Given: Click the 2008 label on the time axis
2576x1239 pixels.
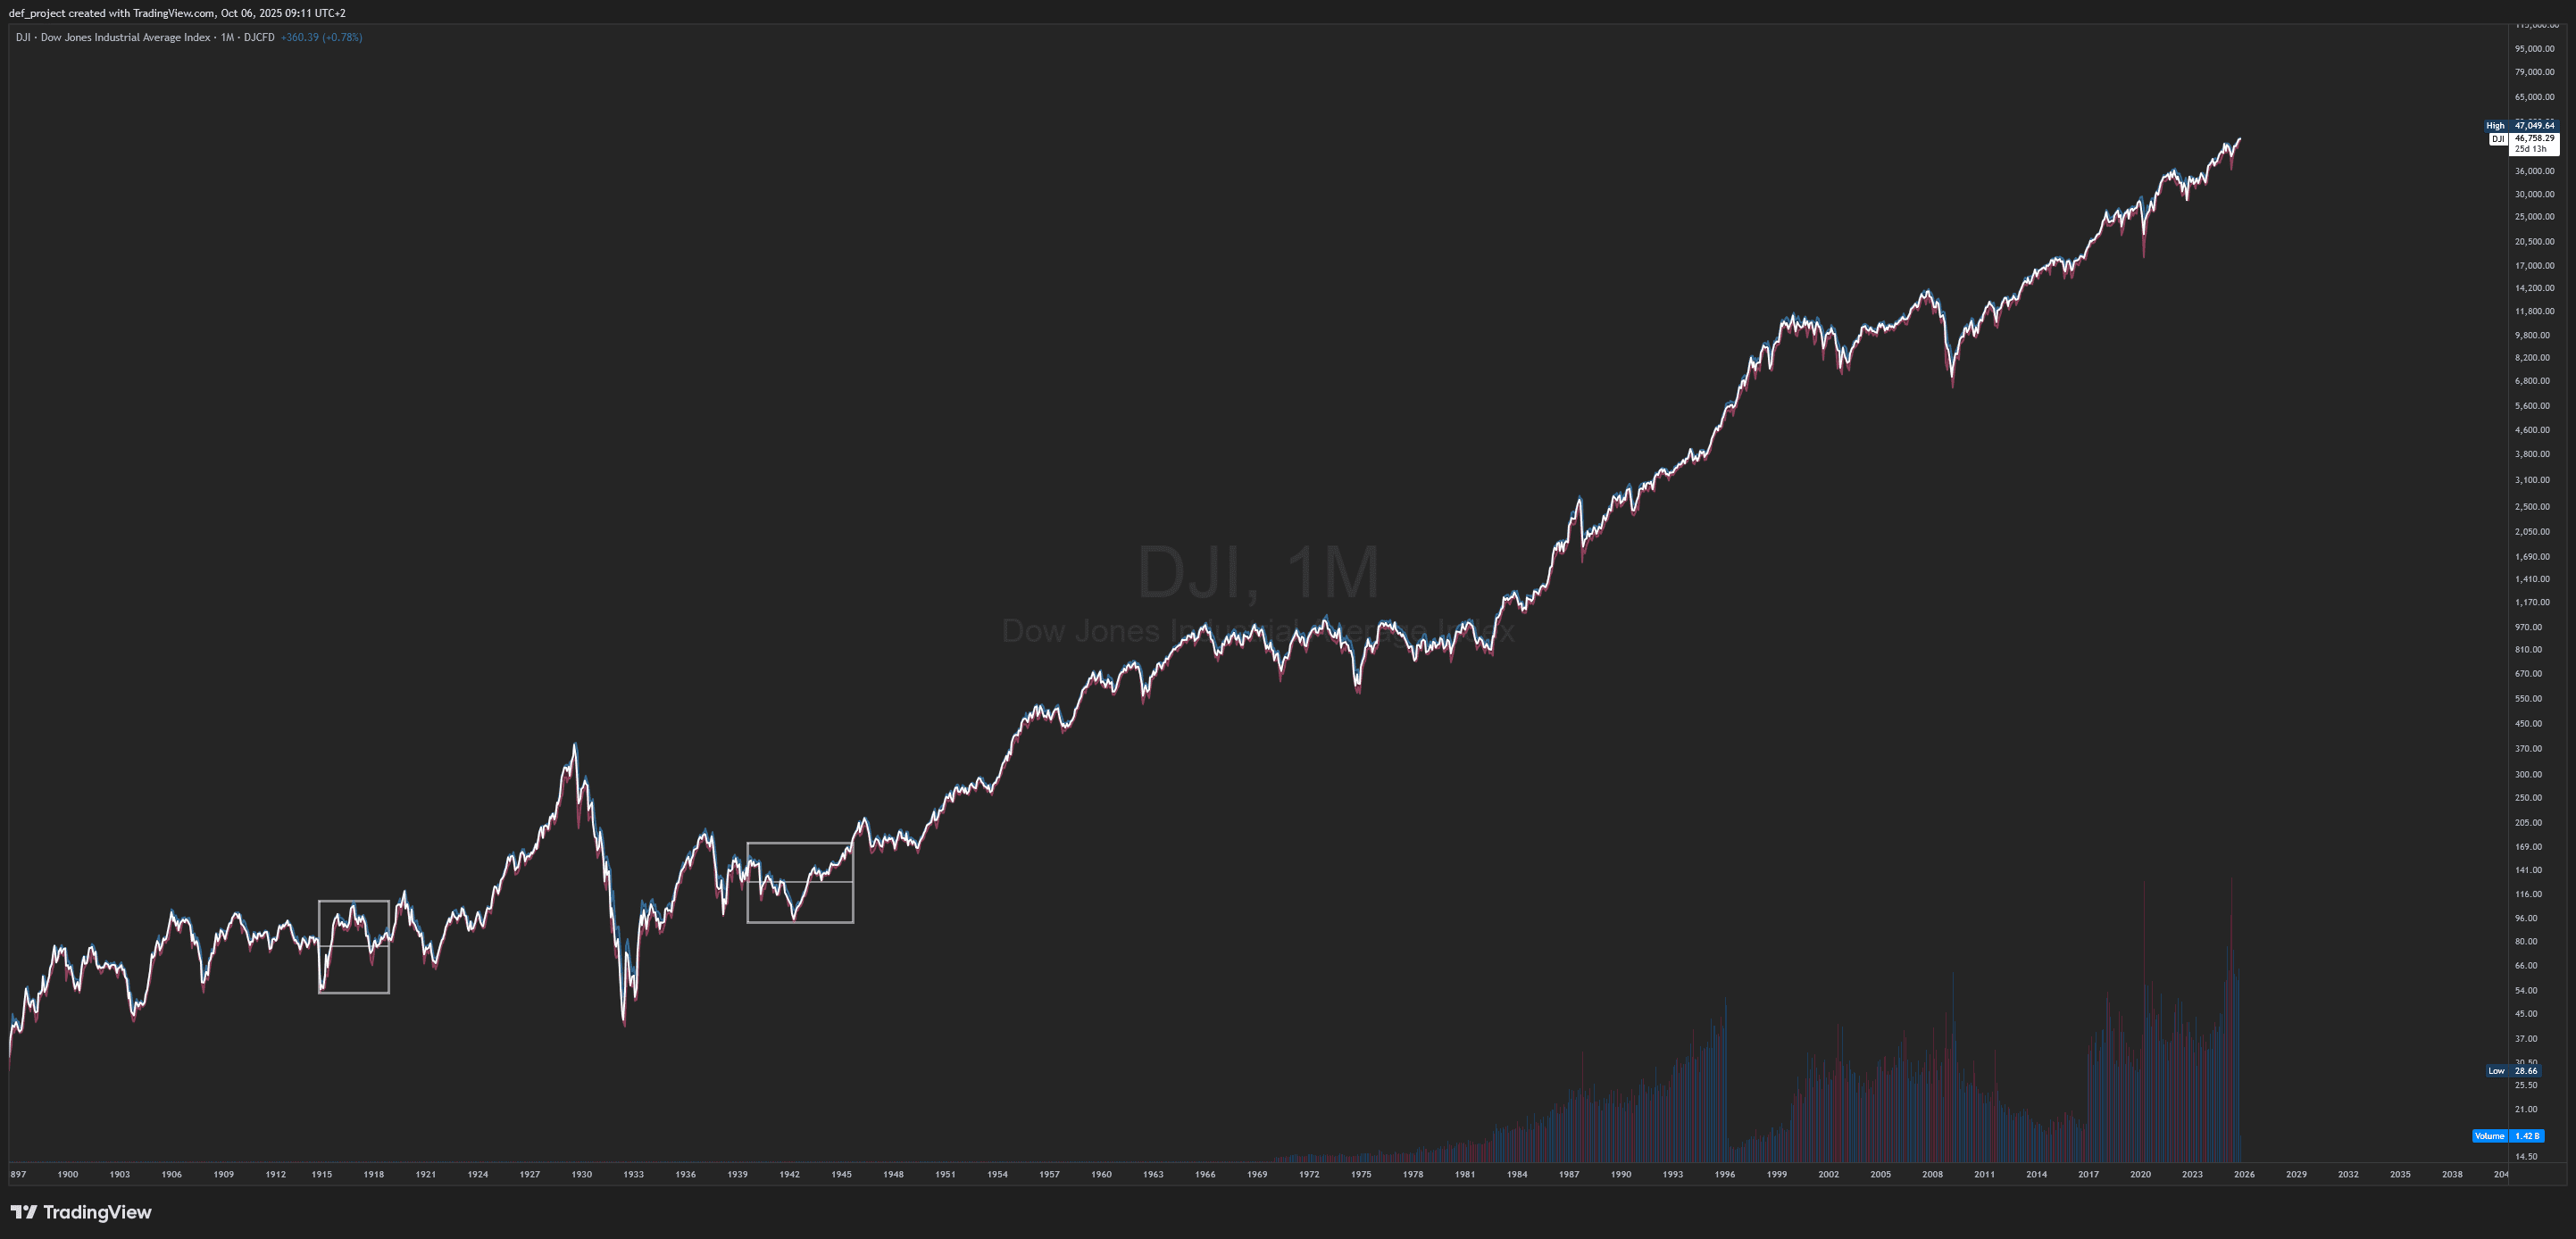Looking at the screenshot, I should (1932, 1174).
